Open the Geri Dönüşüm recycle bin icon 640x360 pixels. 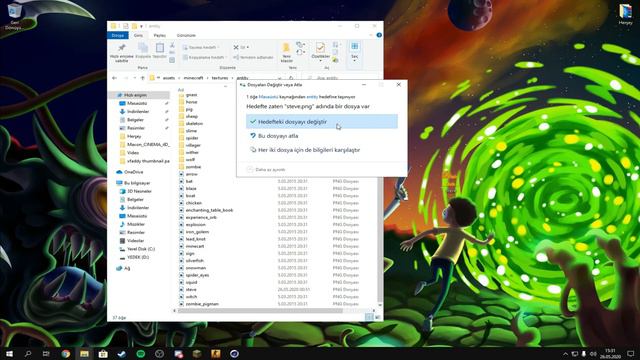click(14, 16)
